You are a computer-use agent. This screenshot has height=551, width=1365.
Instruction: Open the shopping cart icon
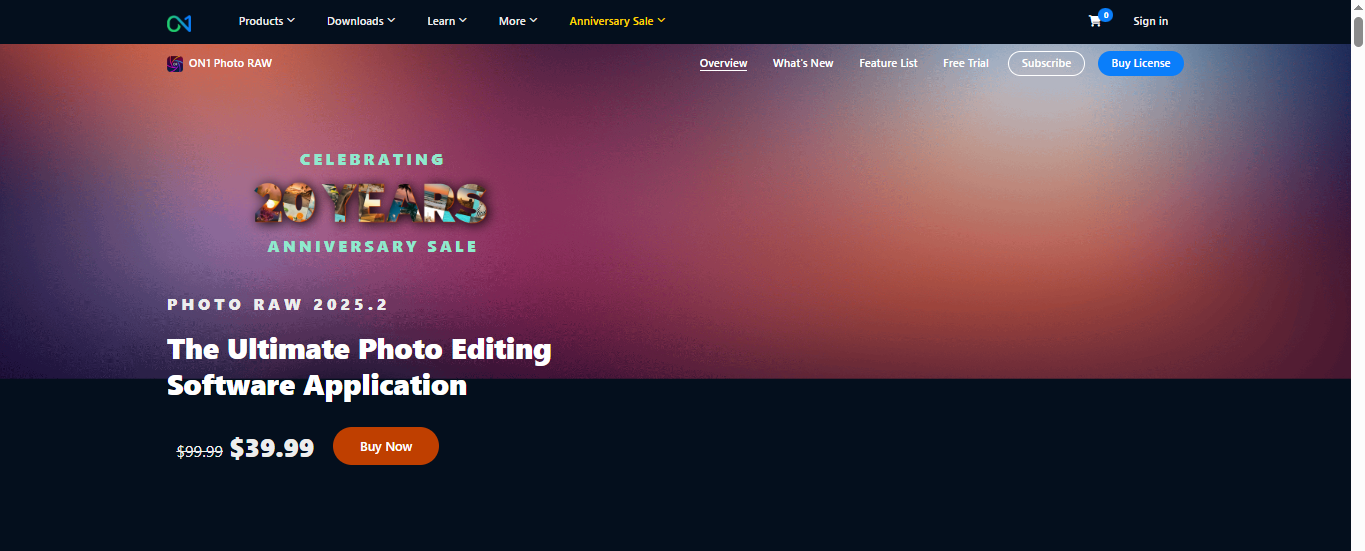[x=1095, y=21]
